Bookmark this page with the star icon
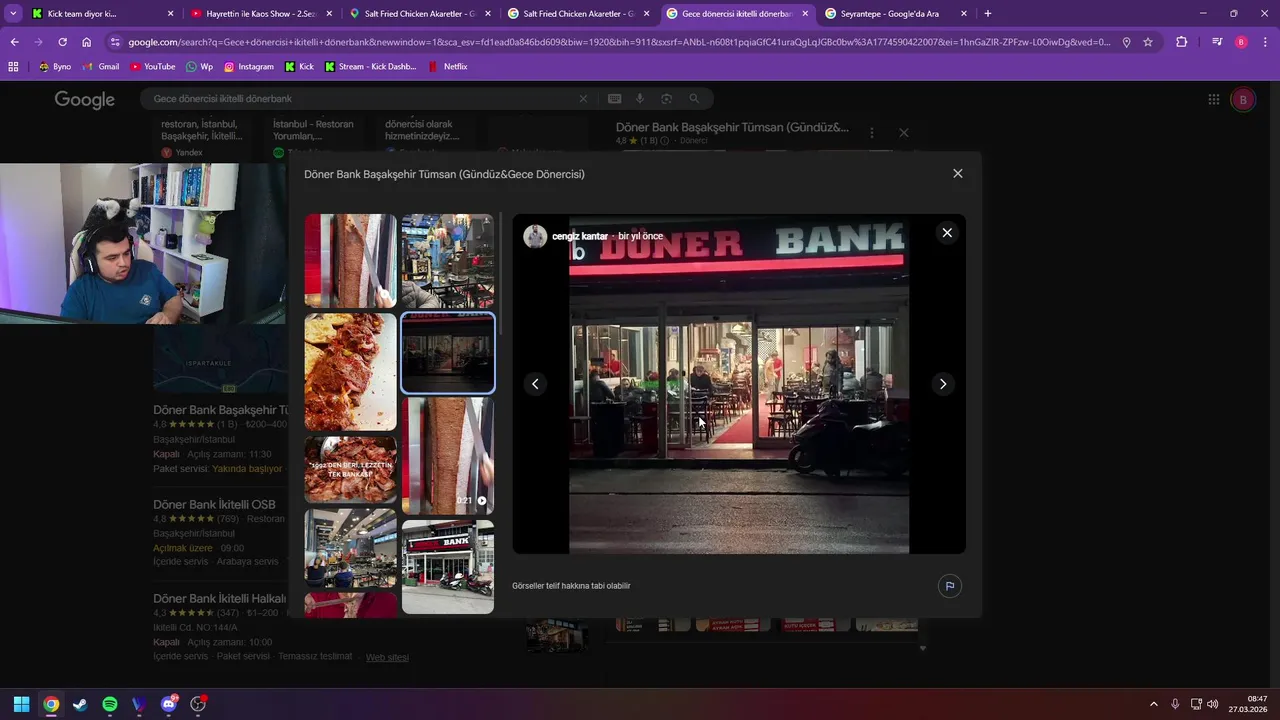This screenshot has height=720, width=1280. point(1148,42)
